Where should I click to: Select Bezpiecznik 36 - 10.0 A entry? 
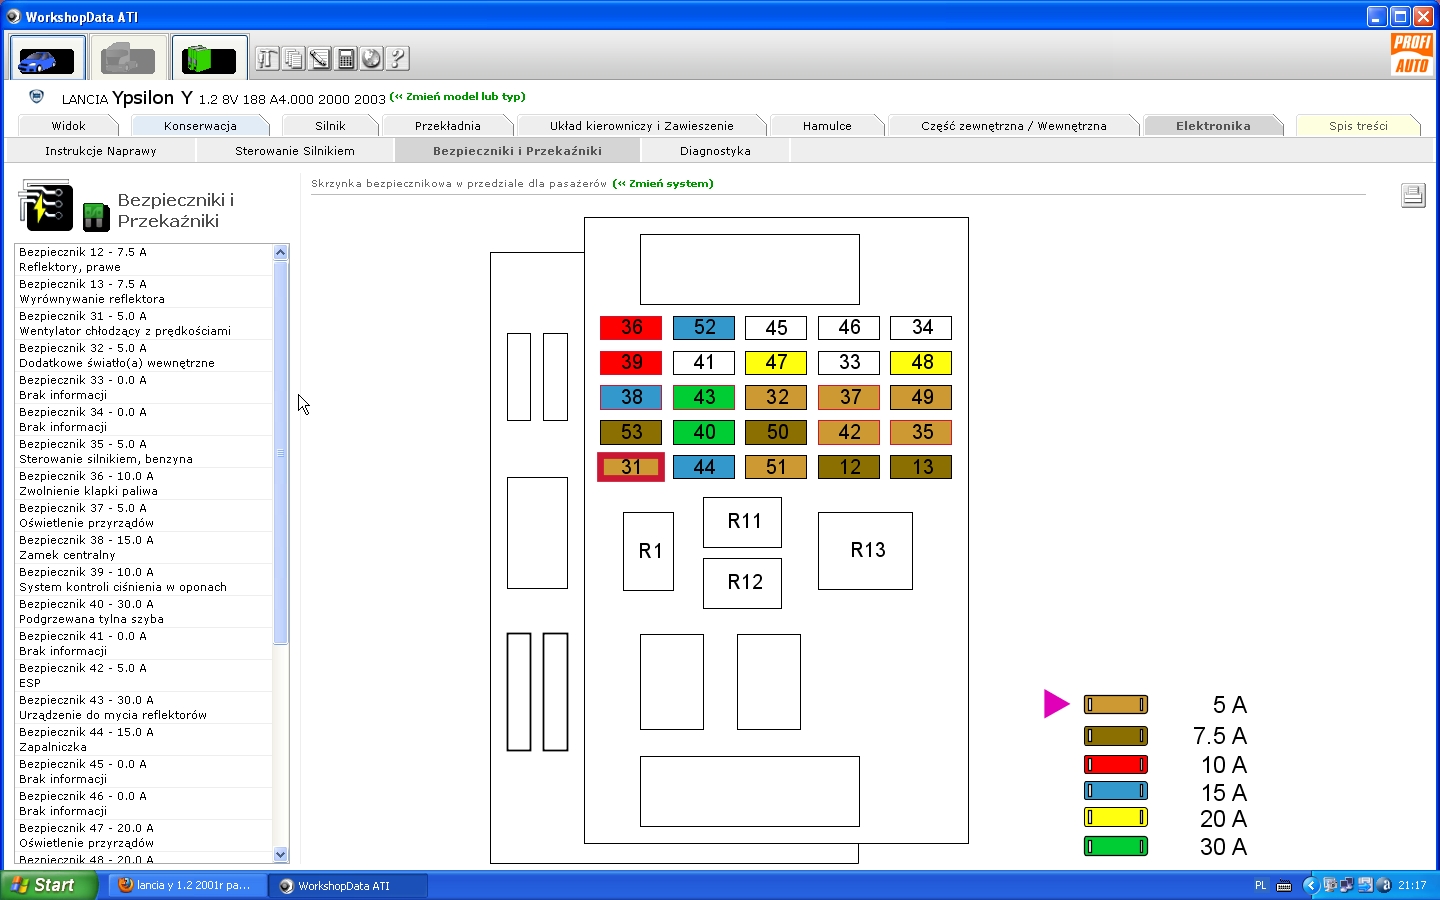pyautogui.click(x=144, y=484)
